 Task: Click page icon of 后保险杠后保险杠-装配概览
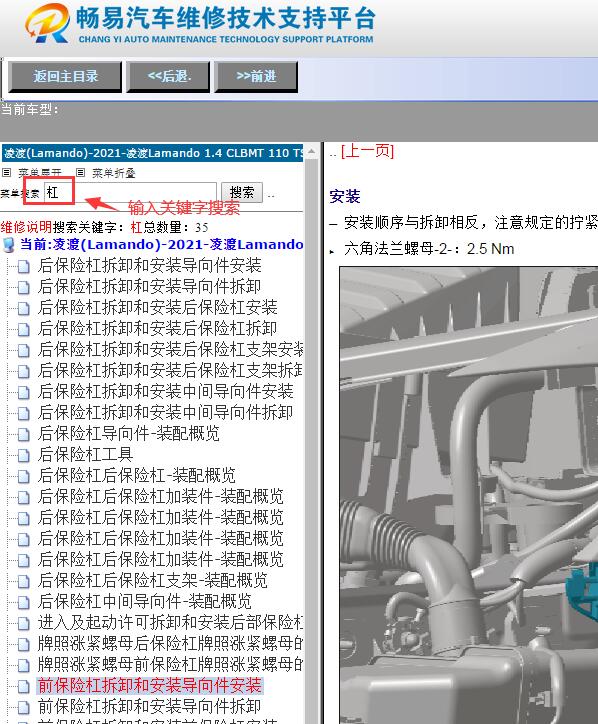[24, 477]
